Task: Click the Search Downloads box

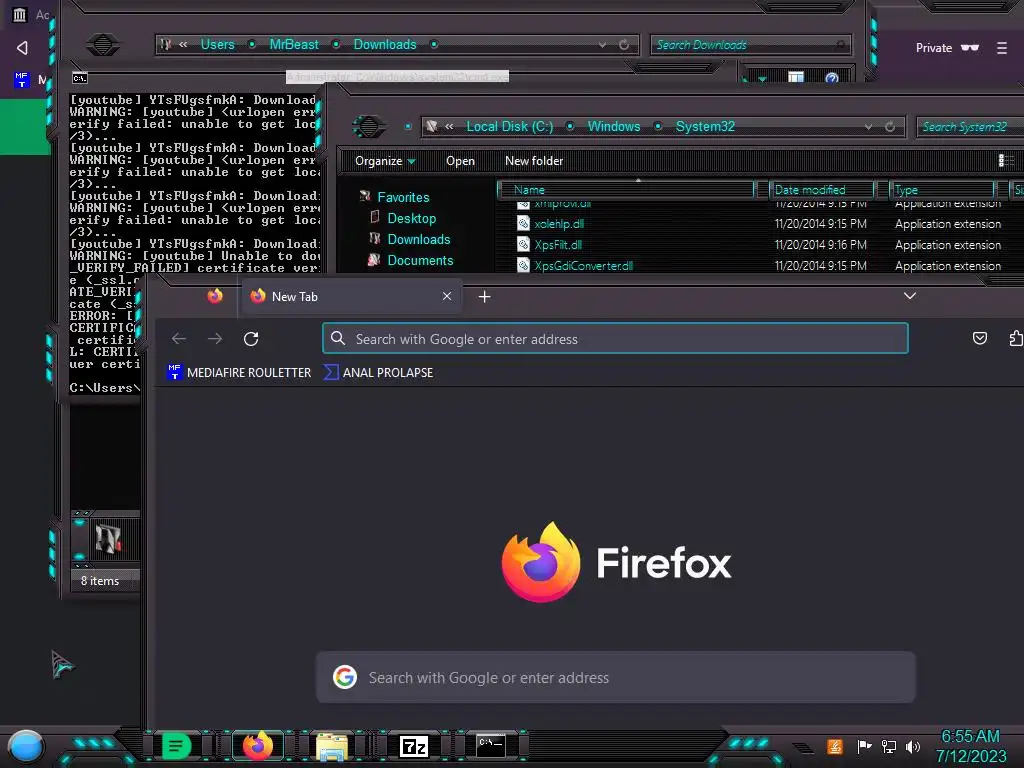Action: coord(751,44)
